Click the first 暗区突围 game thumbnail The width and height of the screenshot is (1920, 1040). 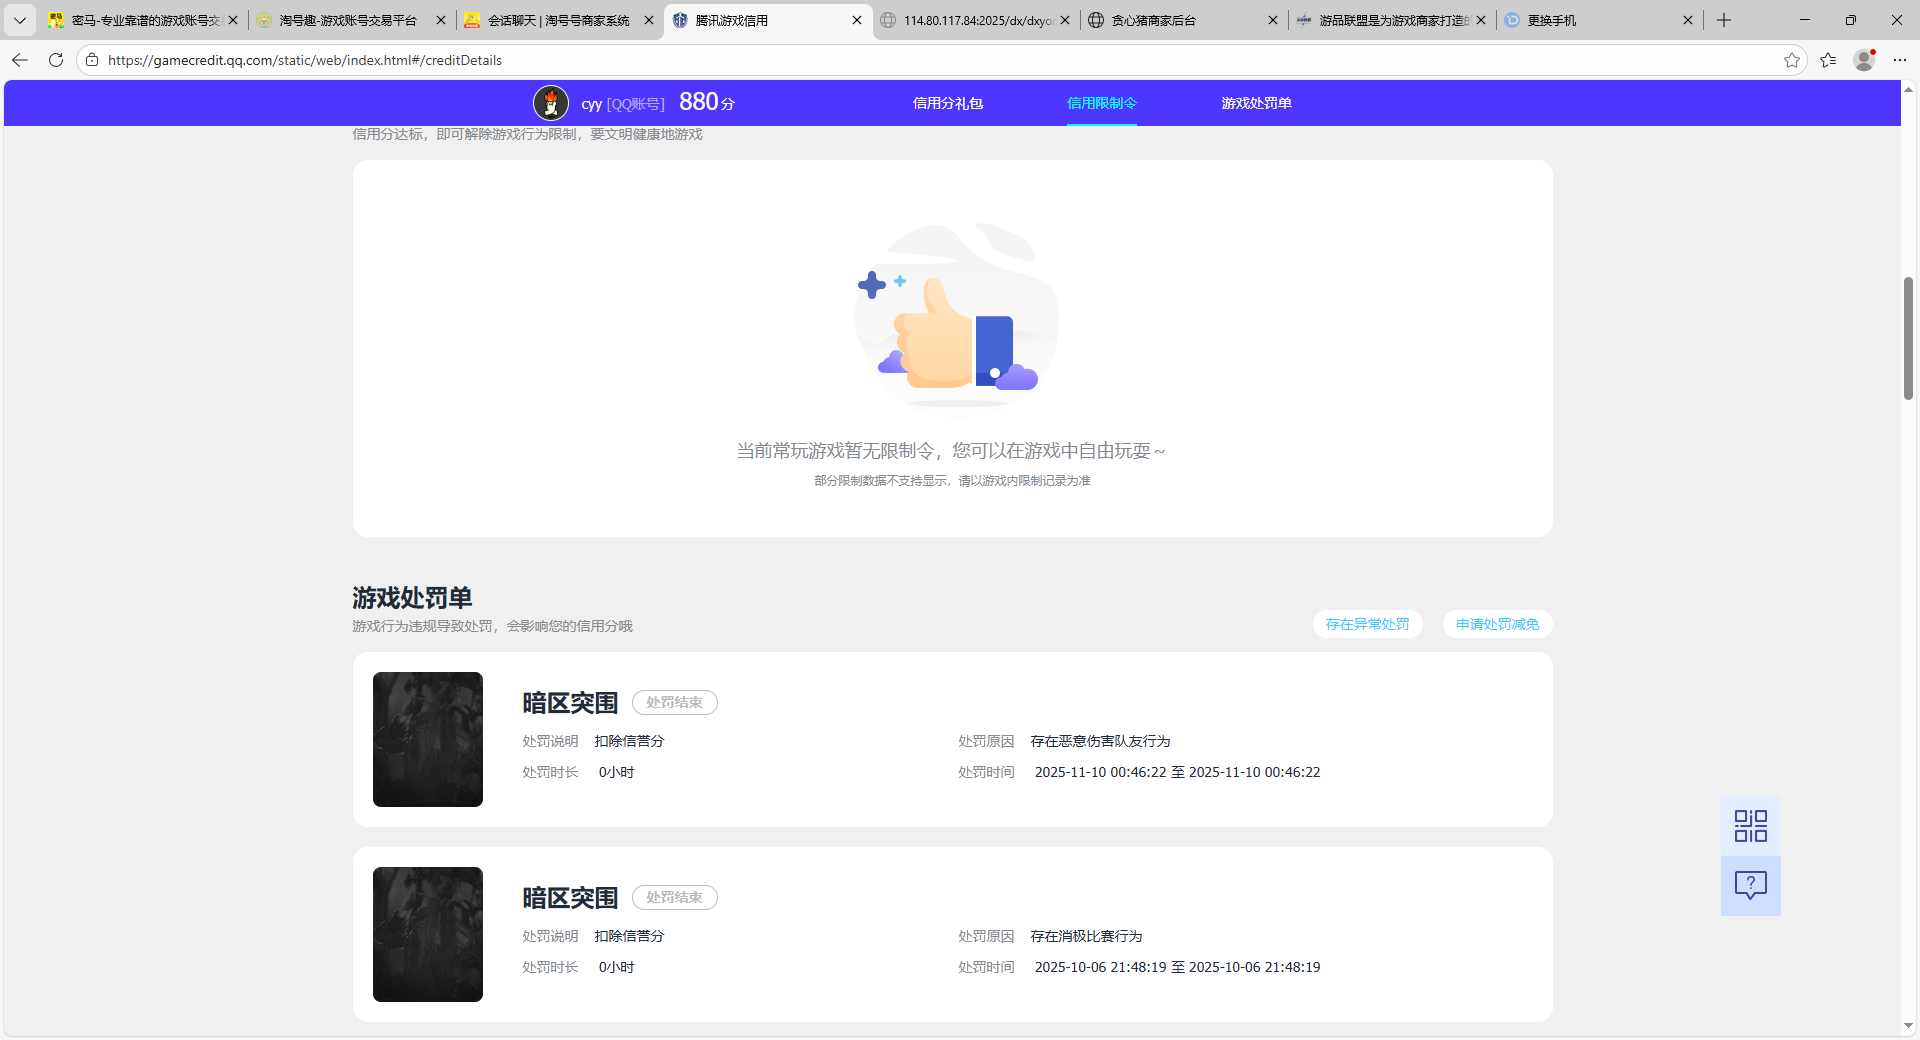click(428, 739)
